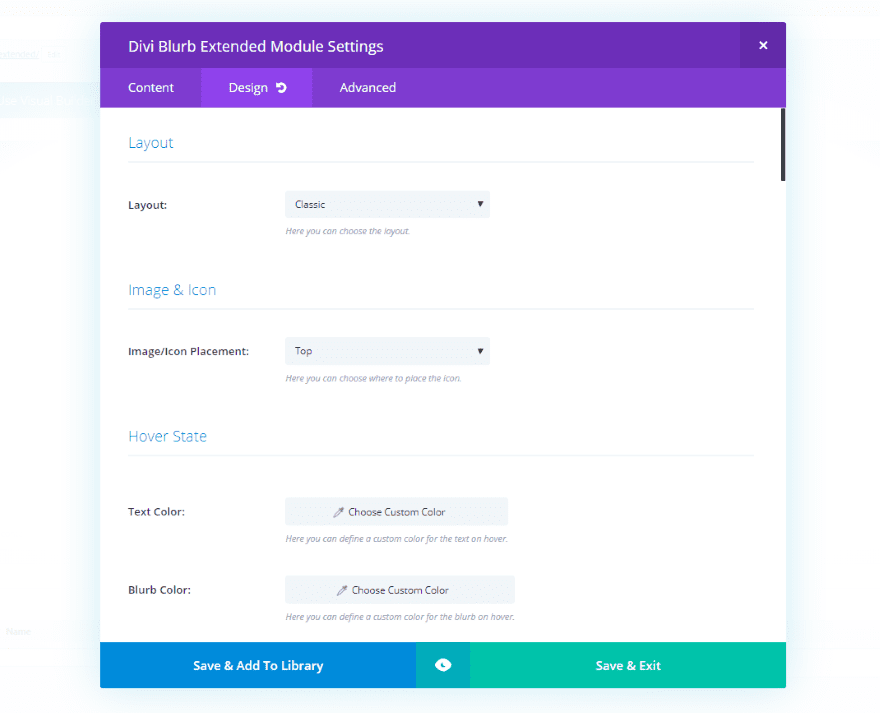Click the eye preview icon button
The image size is (880, 713).
pos(443,665)
